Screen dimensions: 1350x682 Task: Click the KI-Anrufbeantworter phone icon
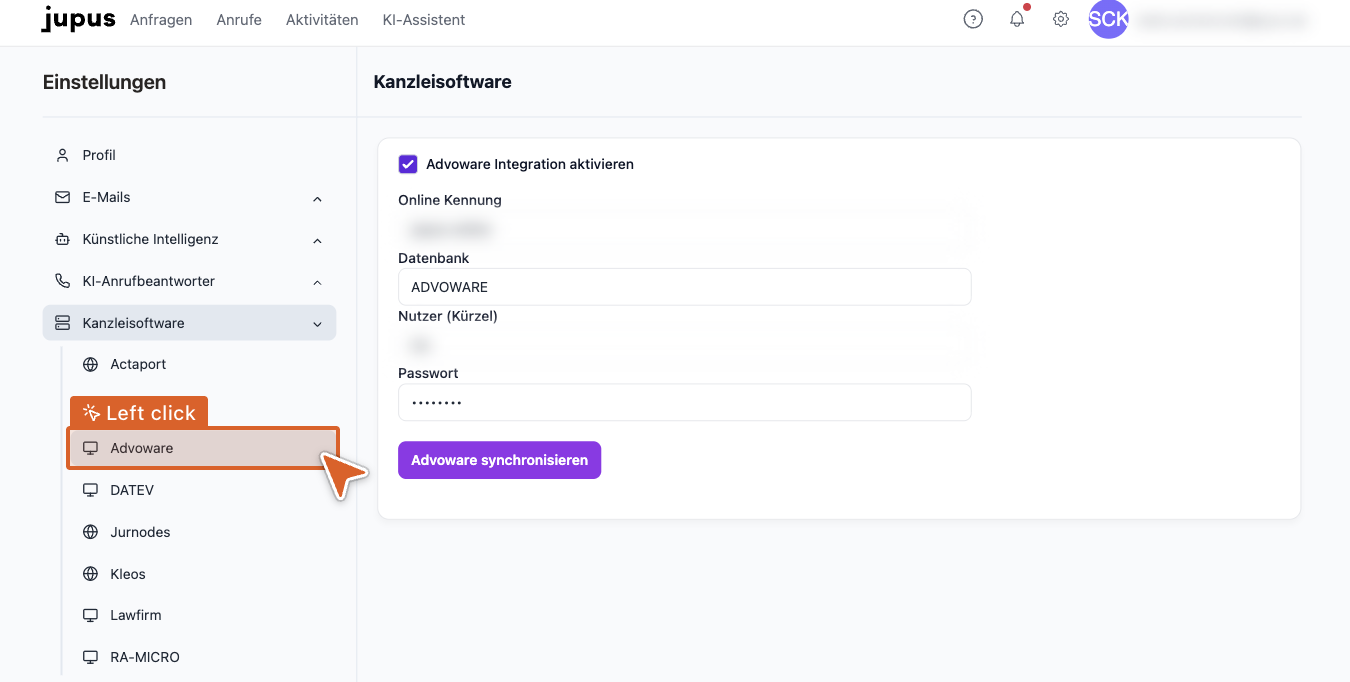(x=62, y=281)
